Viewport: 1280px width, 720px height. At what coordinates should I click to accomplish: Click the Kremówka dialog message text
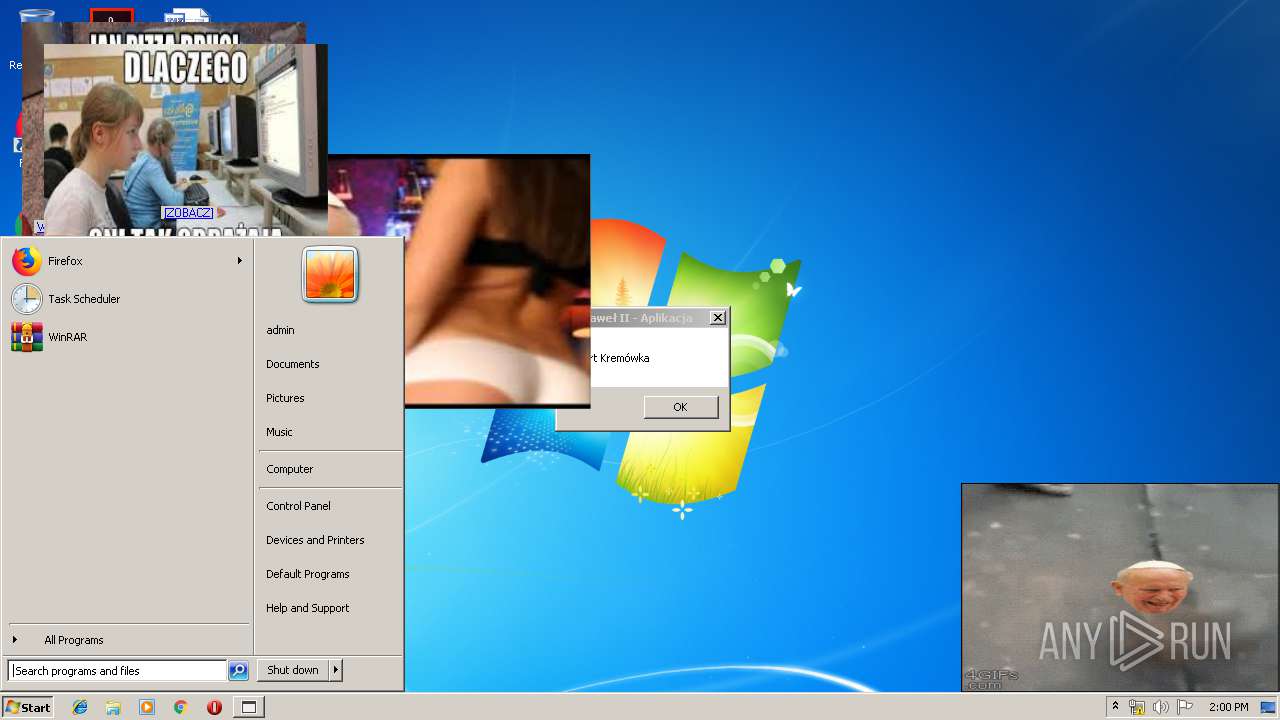[x=620, y=358]
